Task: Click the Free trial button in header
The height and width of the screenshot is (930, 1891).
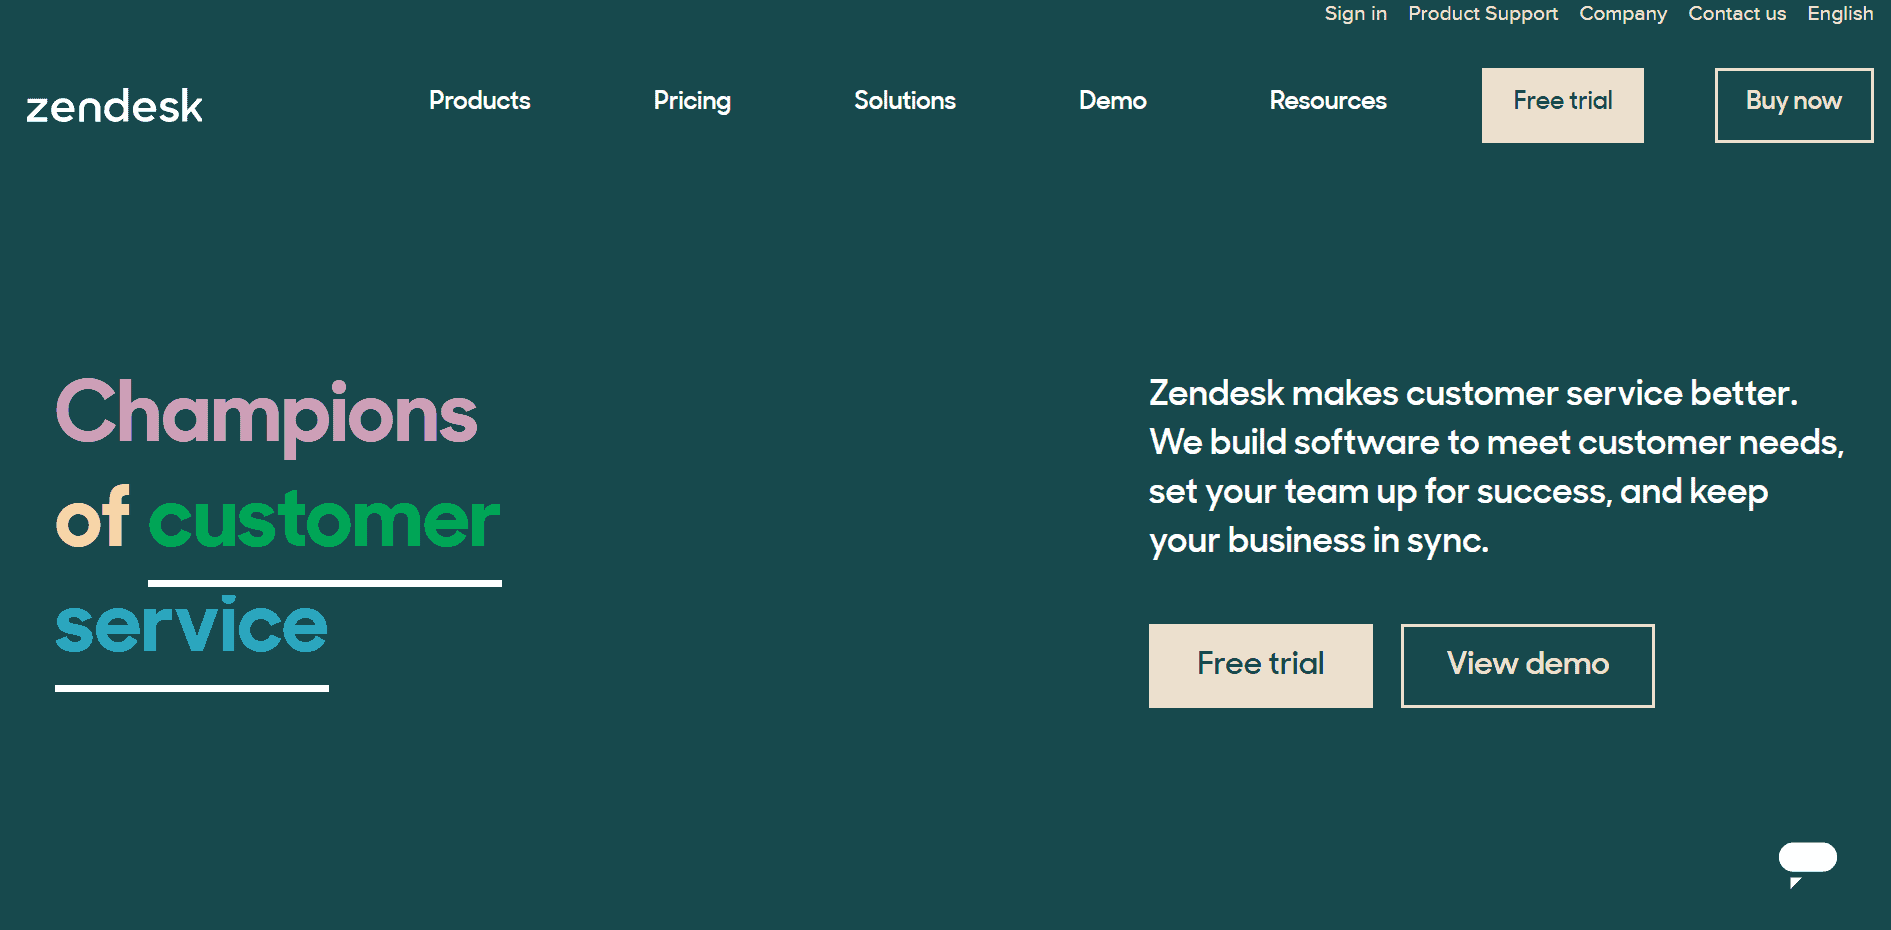Action: (x=1563, y=105)
